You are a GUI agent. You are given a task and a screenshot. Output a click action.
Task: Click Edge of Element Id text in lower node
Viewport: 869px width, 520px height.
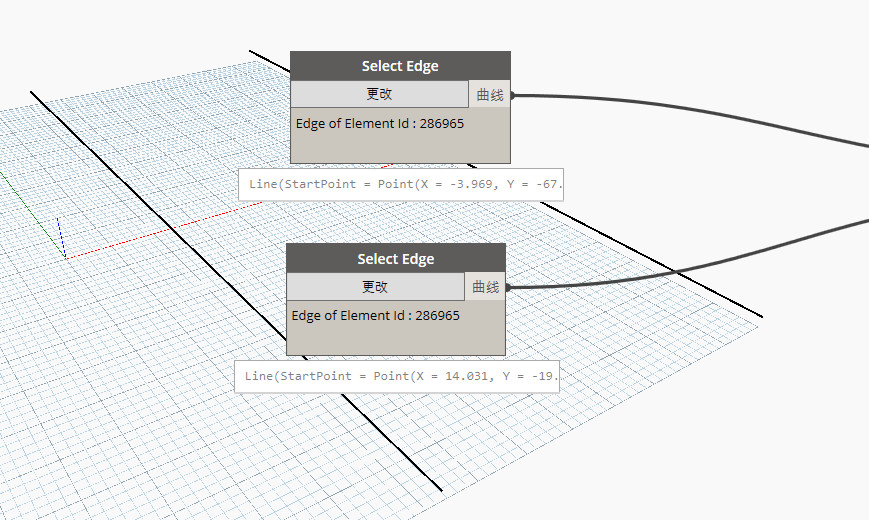click(x=376, y=316)
